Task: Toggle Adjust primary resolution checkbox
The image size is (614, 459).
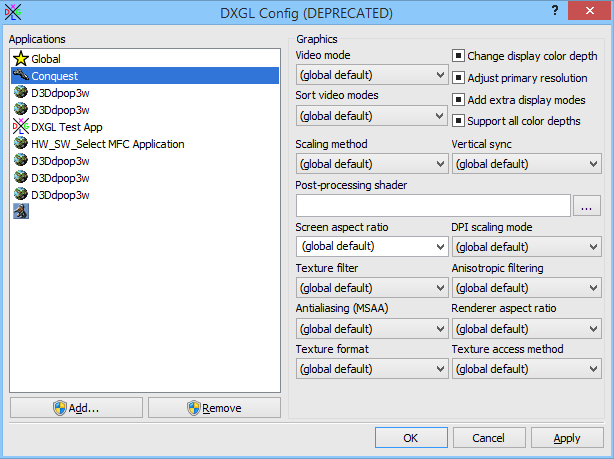Action: pos(458,78)
